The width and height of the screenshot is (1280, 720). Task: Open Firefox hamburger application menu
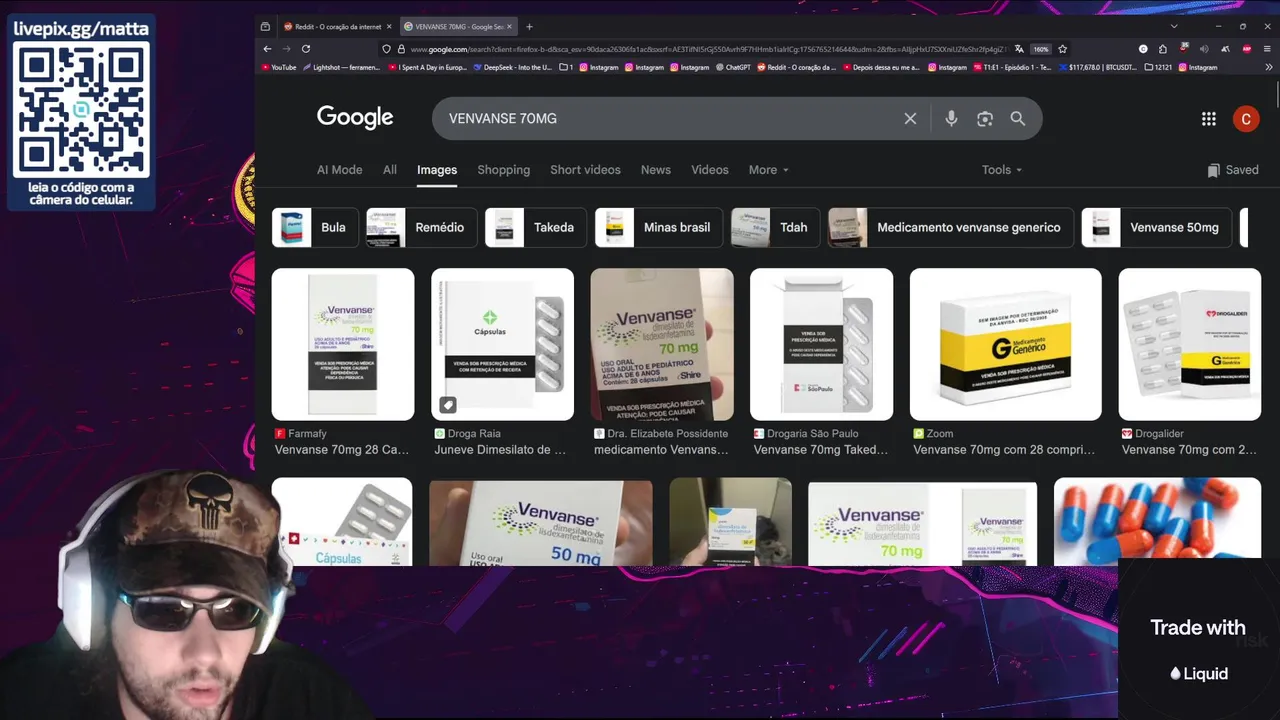[x=1267, y=48]
